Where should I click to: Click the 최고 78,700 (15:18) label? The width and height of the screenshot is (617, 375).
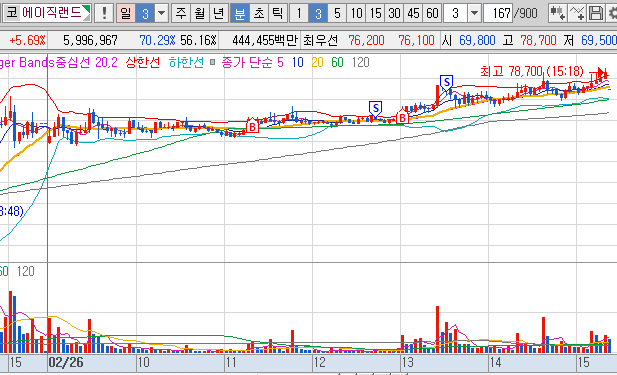tap(532, 71)
